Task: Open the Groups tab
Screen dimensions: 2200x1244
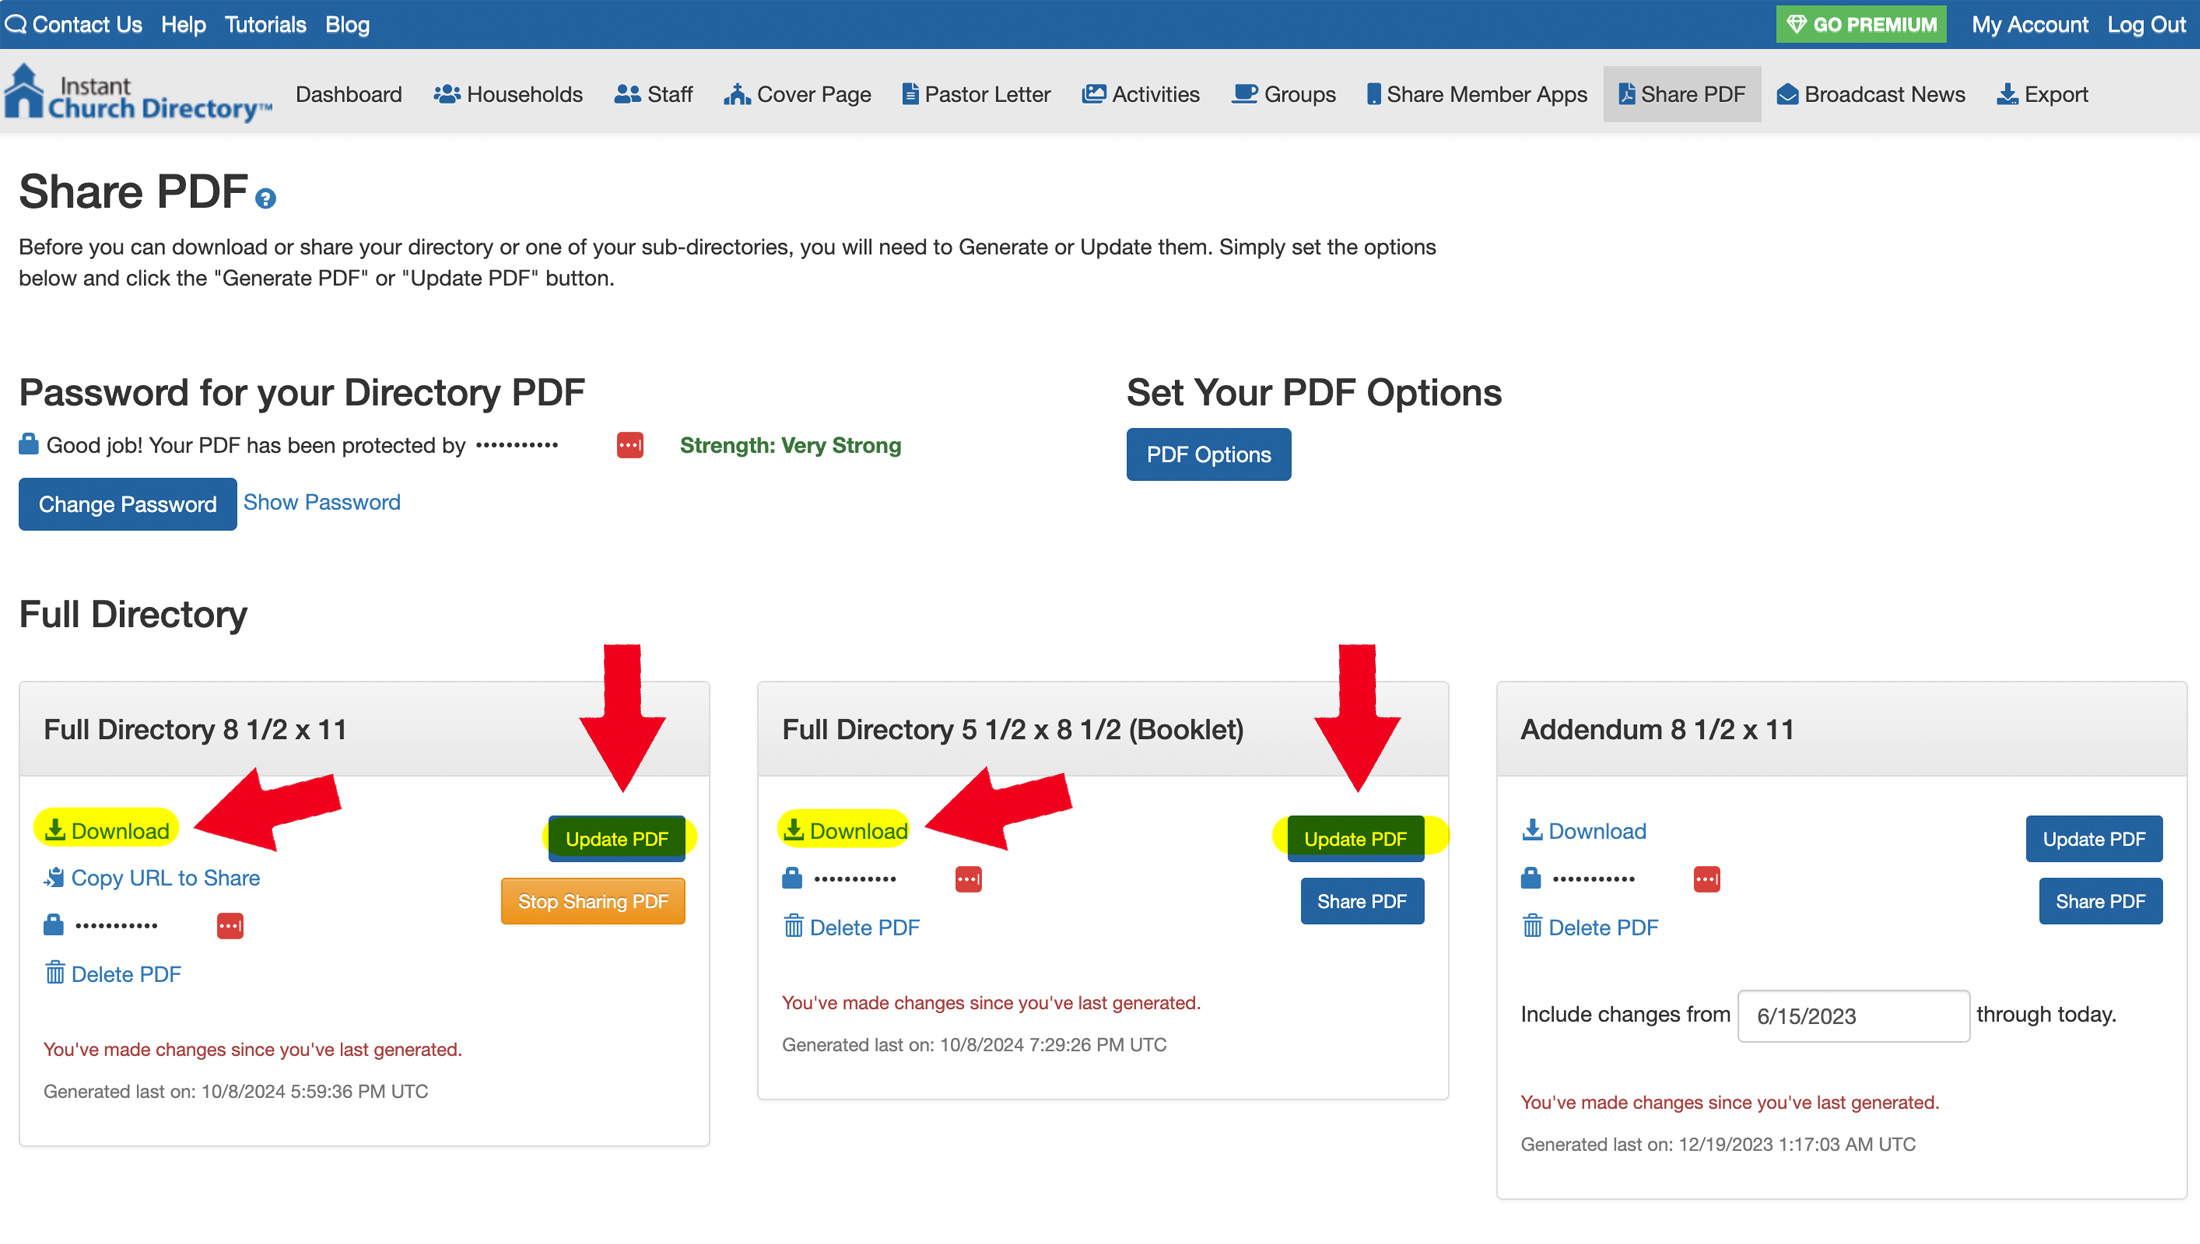Action: [x=1284, y=94]
